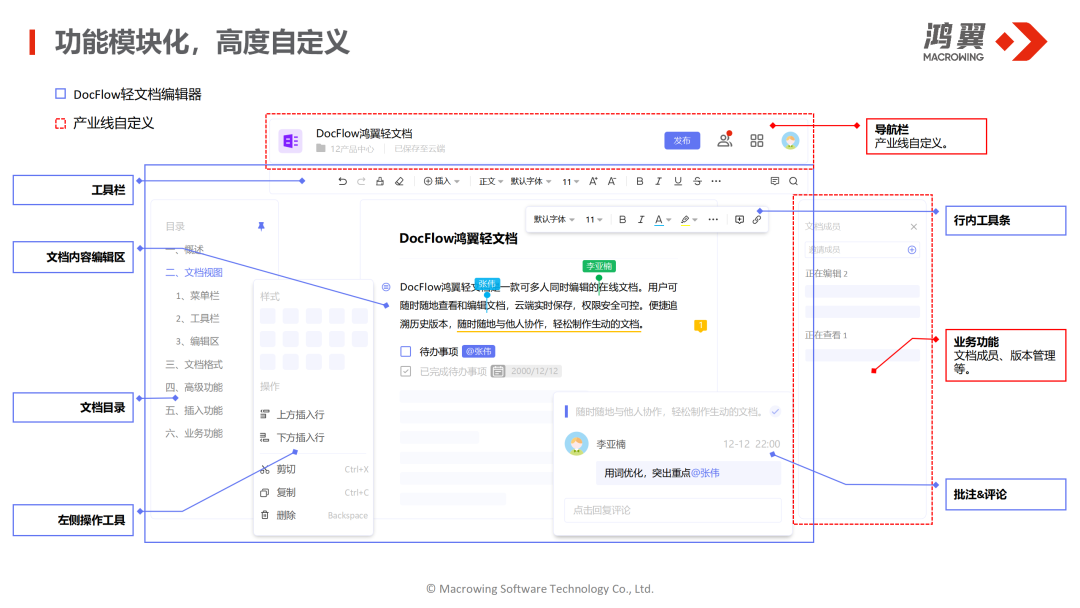Click the document title DocFlow鸿翼轻文档 in the editor
The image size is (1080, 608).
point(458,238)
